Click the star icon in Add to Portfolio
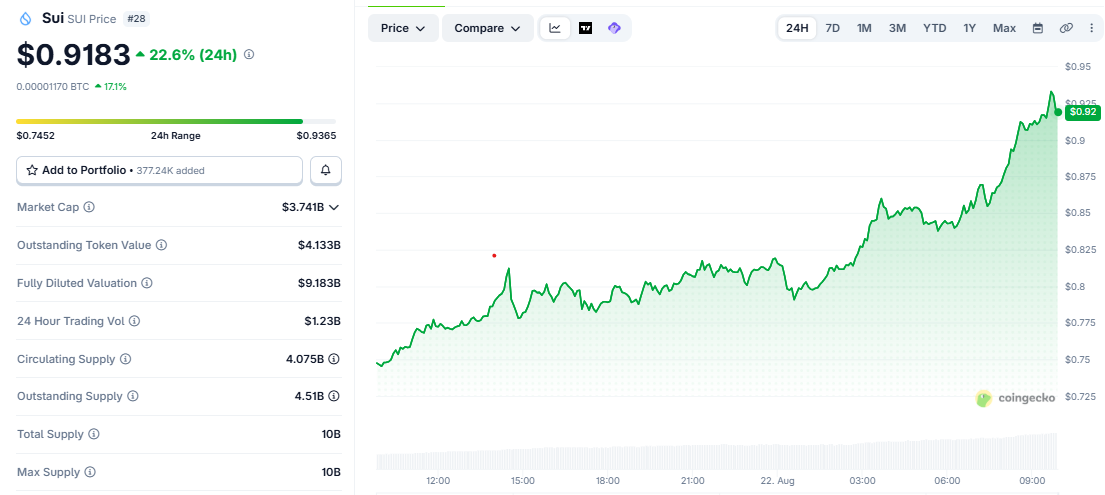 32,170
